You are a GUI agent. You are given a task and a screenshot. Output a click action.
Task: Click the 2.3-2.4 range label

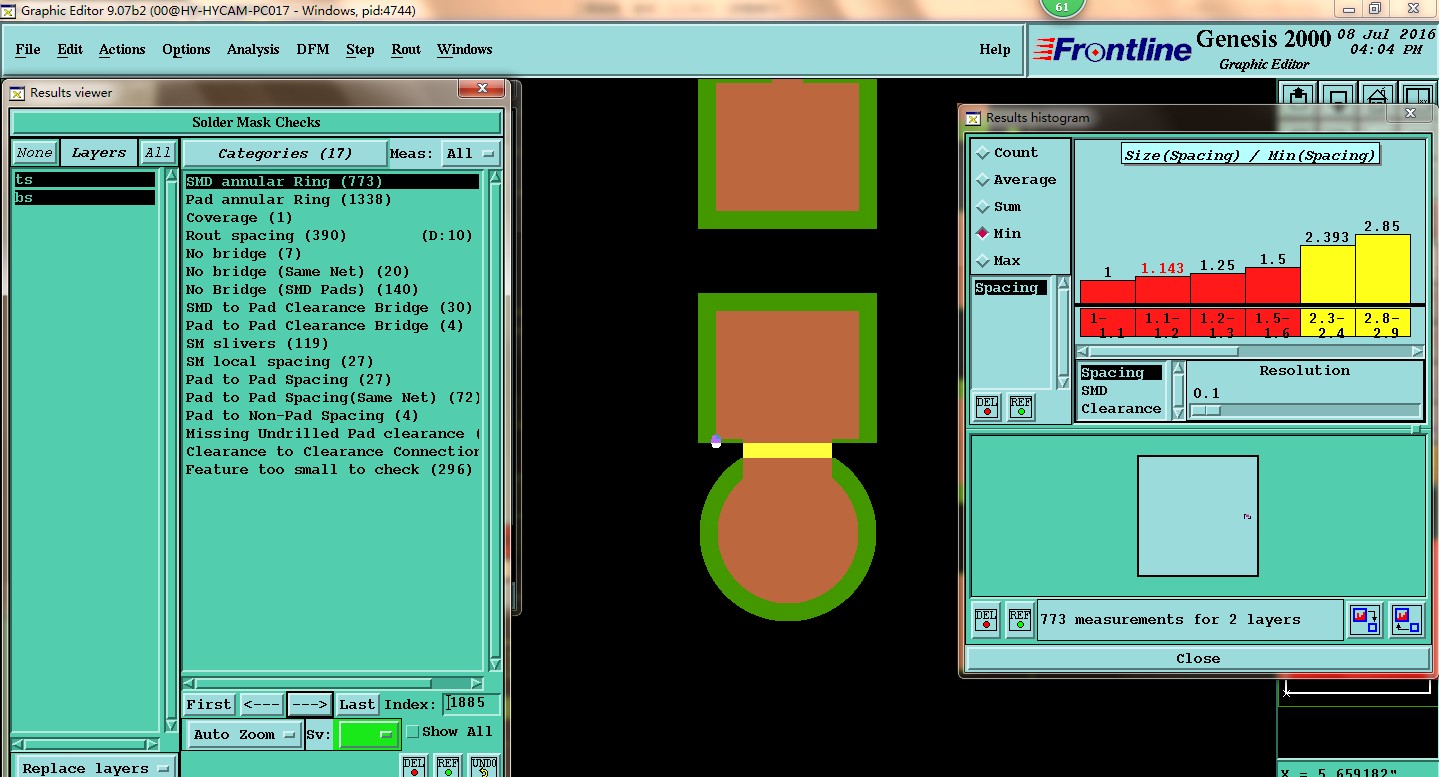click(1327, 324)
